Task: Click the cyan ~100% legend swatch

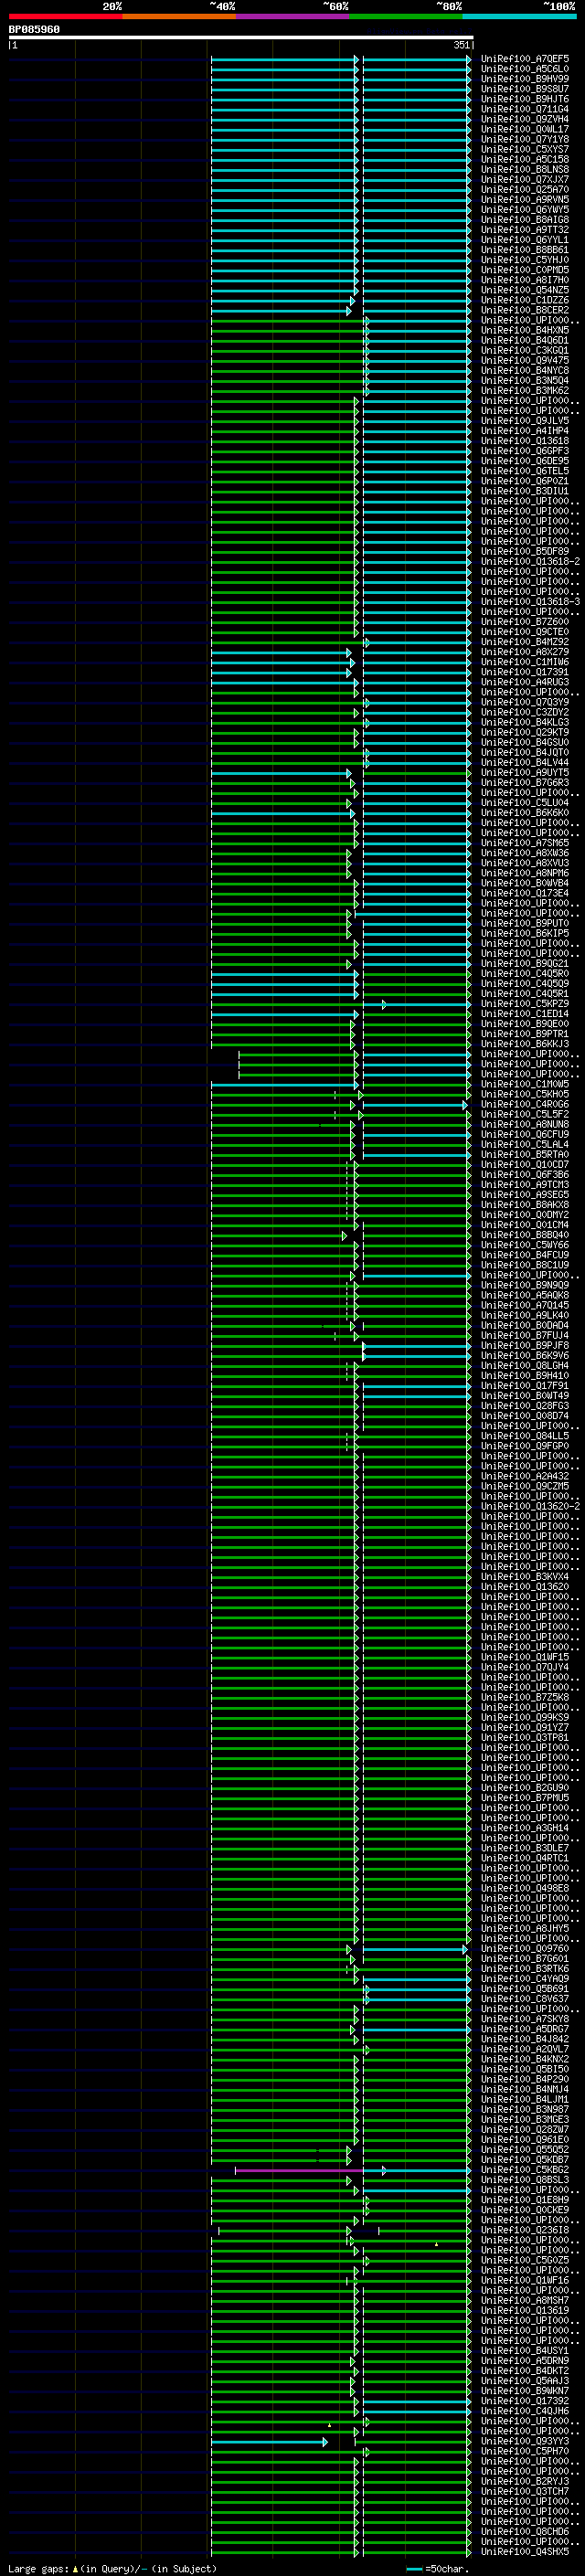Action: click(519, 16)
